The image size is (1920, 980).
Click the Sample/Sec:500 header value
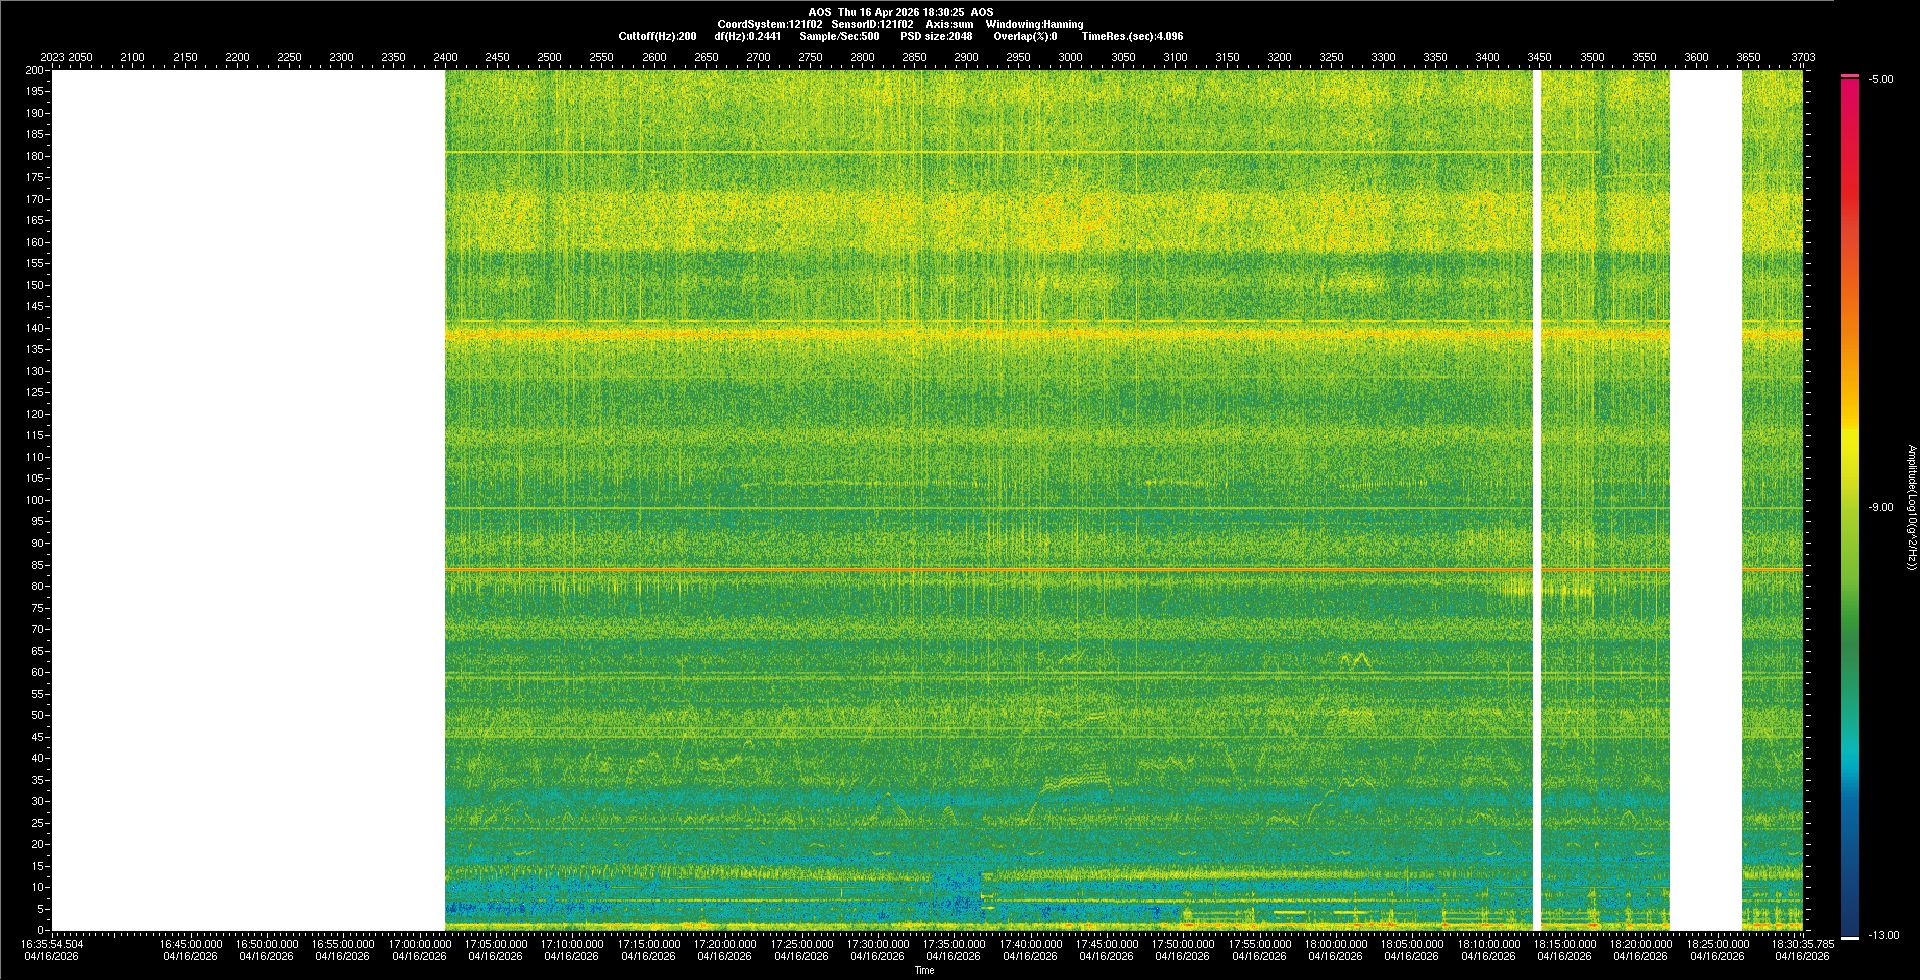(839, 36)
